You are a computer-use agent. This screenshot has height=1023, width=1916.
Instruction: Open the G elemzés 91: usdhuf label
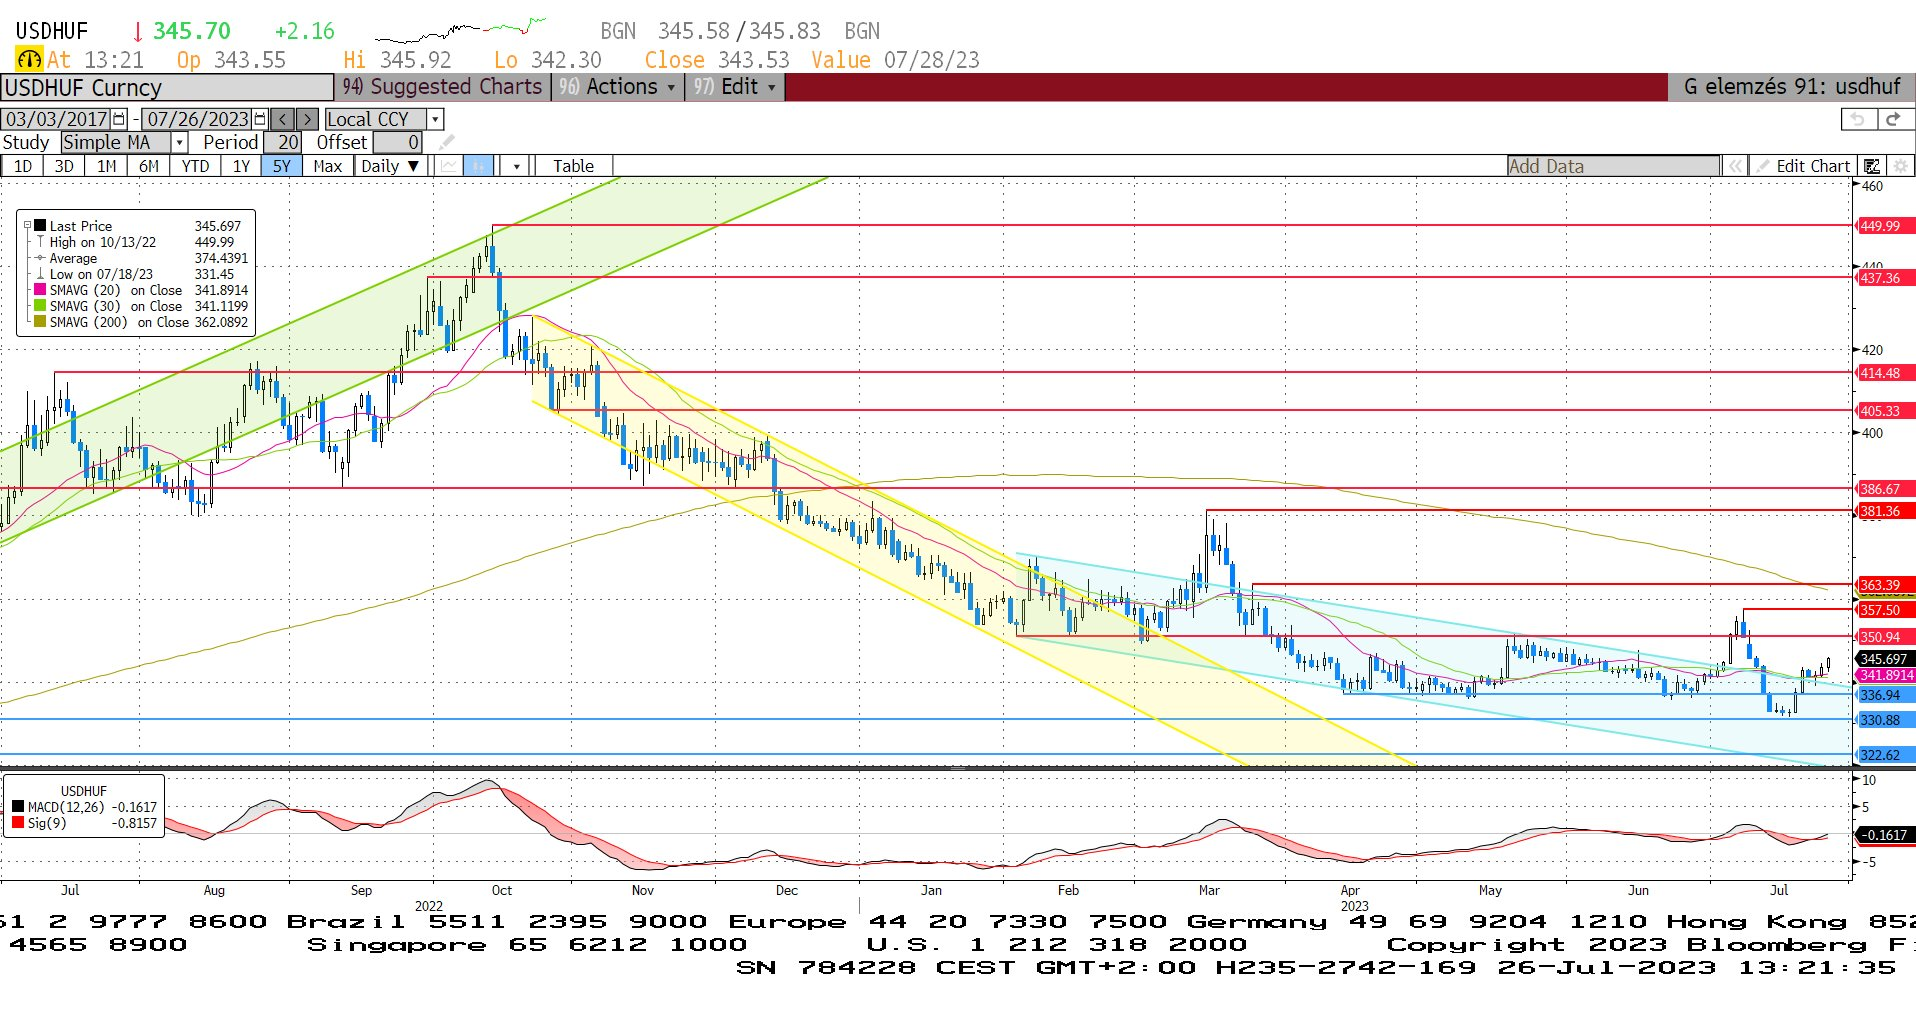[1791, 87]
